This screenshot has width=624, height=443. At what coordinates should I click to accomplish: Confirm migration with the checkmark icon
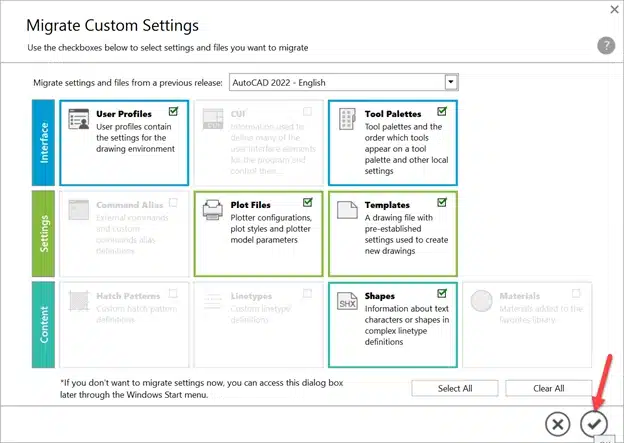click(x=594, y=423)
